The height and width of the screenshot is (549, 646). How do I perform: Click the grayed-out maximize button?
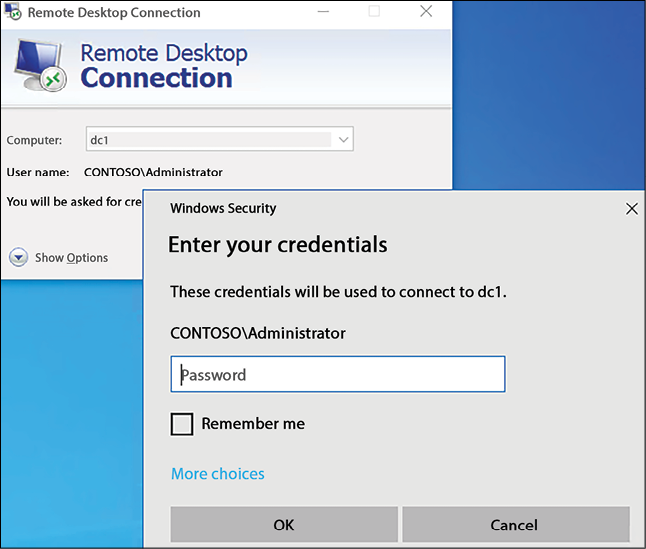pyautogui.click(x=374, y=11)
